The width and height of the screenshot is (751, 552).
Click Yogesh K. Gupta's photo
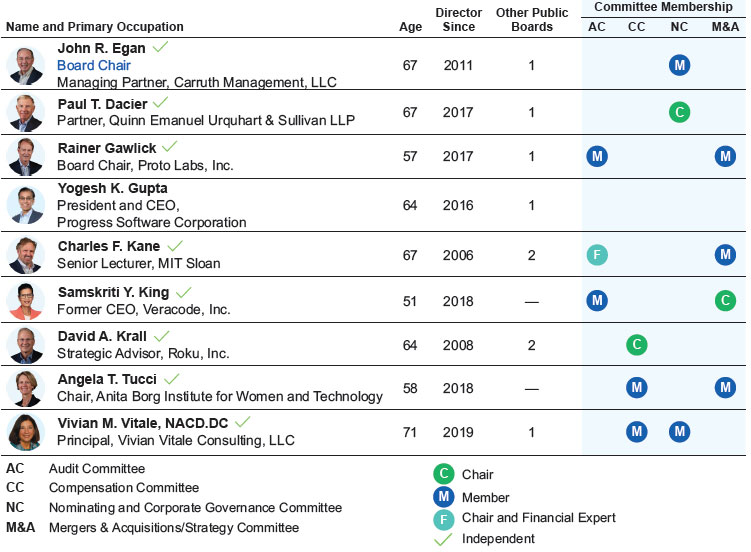(x=25, y=204)
